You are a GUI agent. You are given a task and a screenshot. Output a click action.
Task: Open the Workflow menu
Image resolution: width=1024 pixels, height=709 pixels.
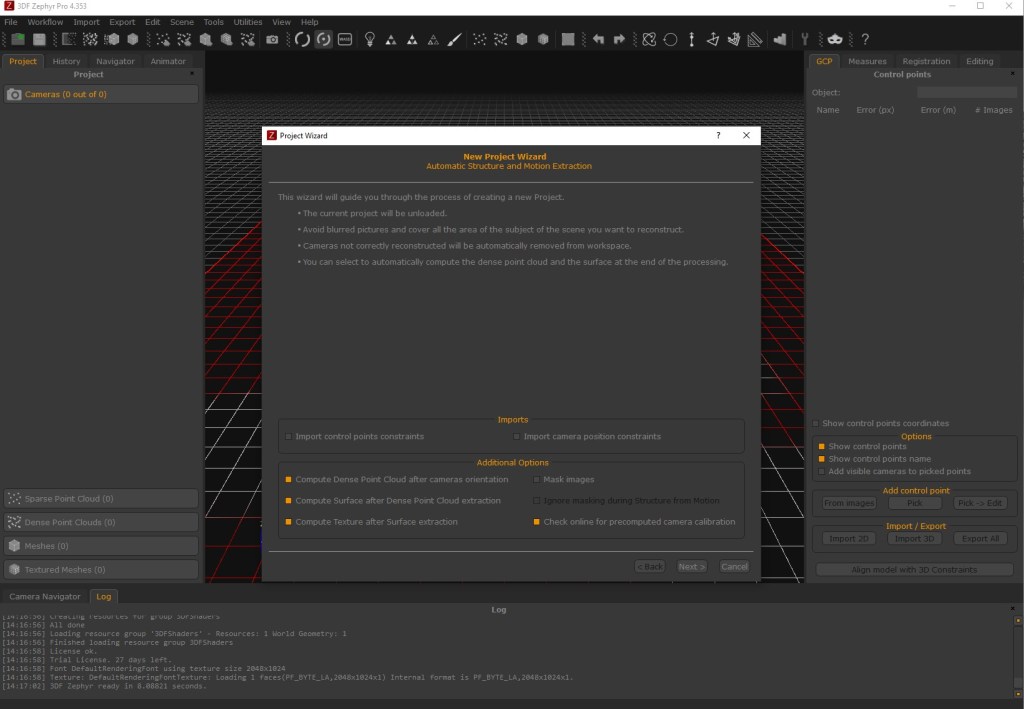[45, 22]
